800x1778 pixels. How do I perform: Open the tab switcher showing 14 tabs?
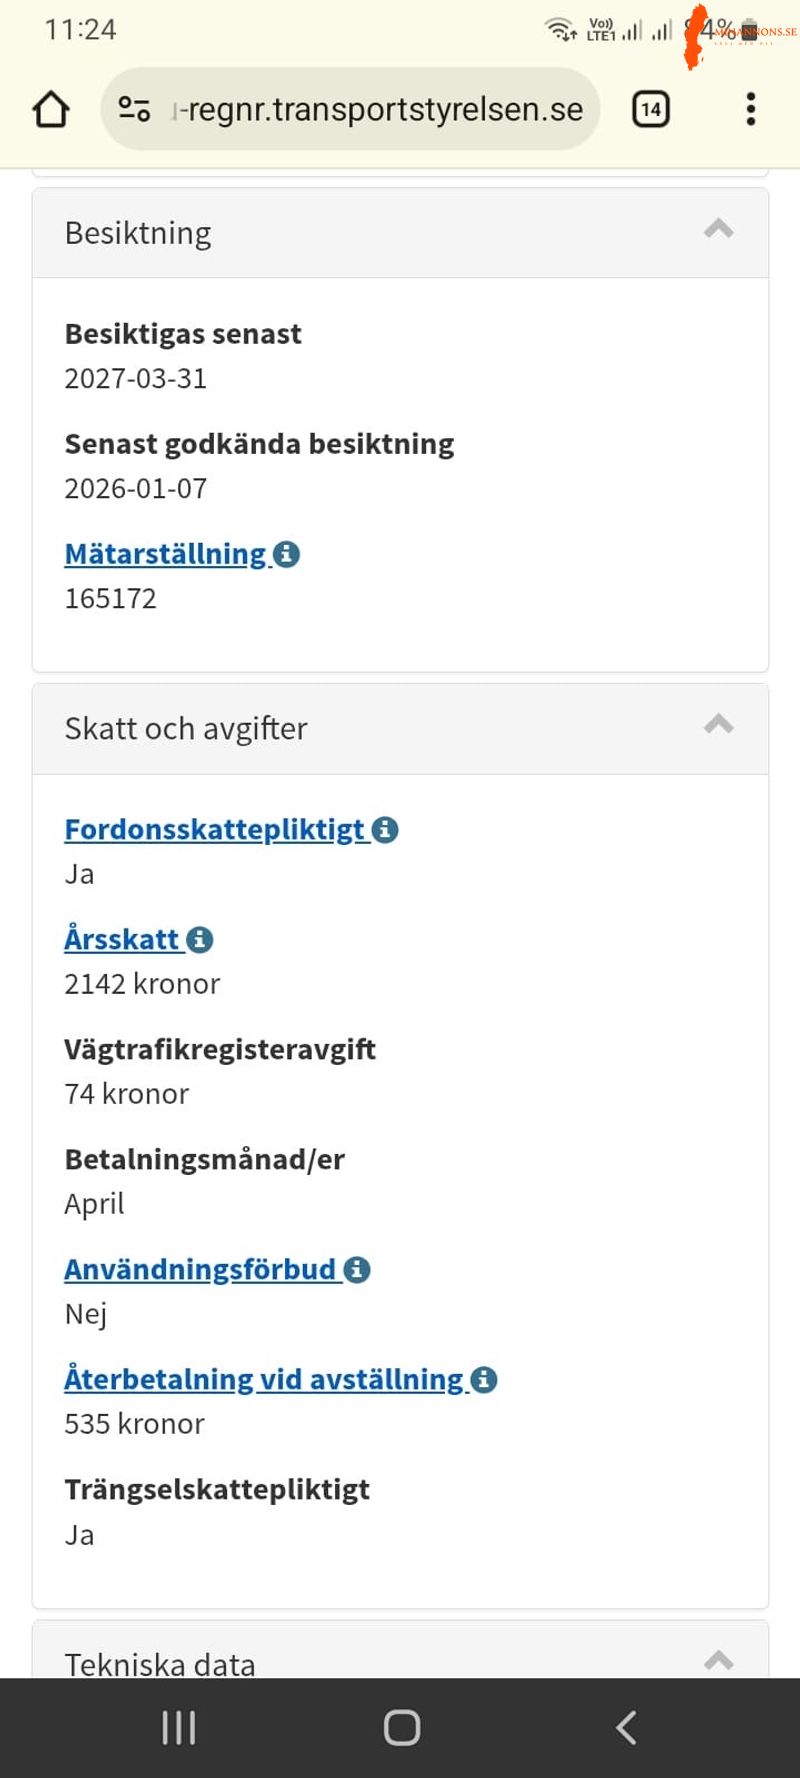coord(651,109)
